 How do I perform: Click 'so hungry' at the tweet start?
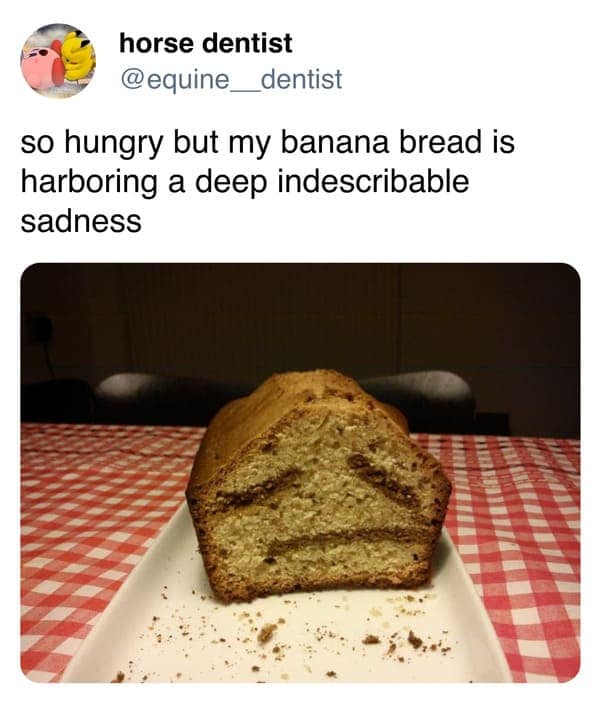point(92,144)
